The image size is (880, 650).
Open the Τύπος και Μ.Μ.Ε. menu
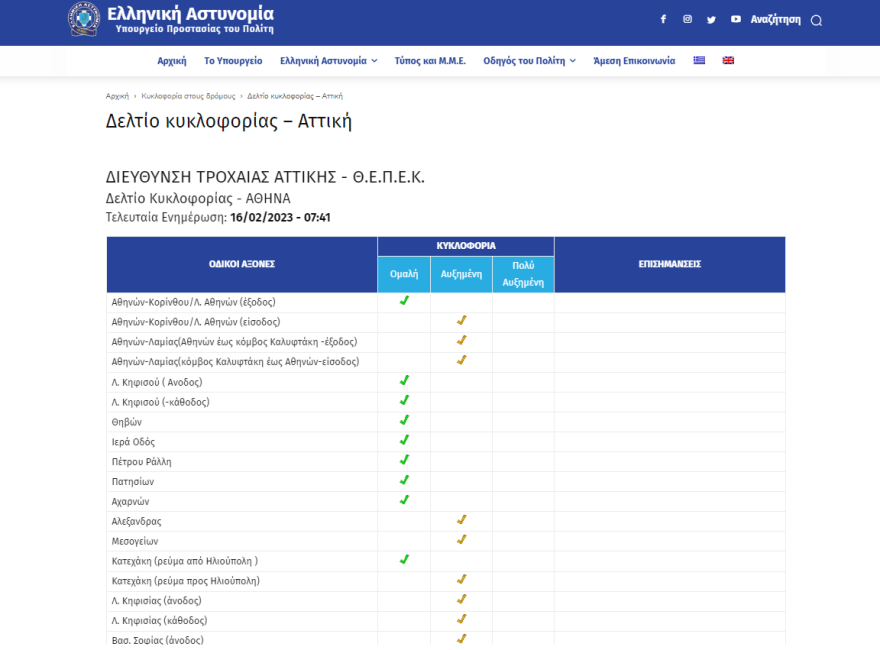[430, 61]
